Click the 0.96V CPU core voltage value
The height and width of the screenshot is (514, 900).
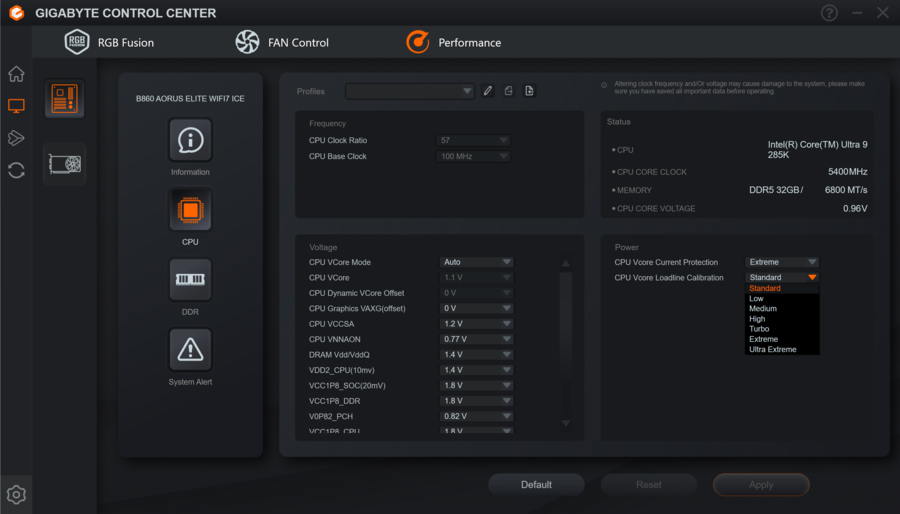855,209
